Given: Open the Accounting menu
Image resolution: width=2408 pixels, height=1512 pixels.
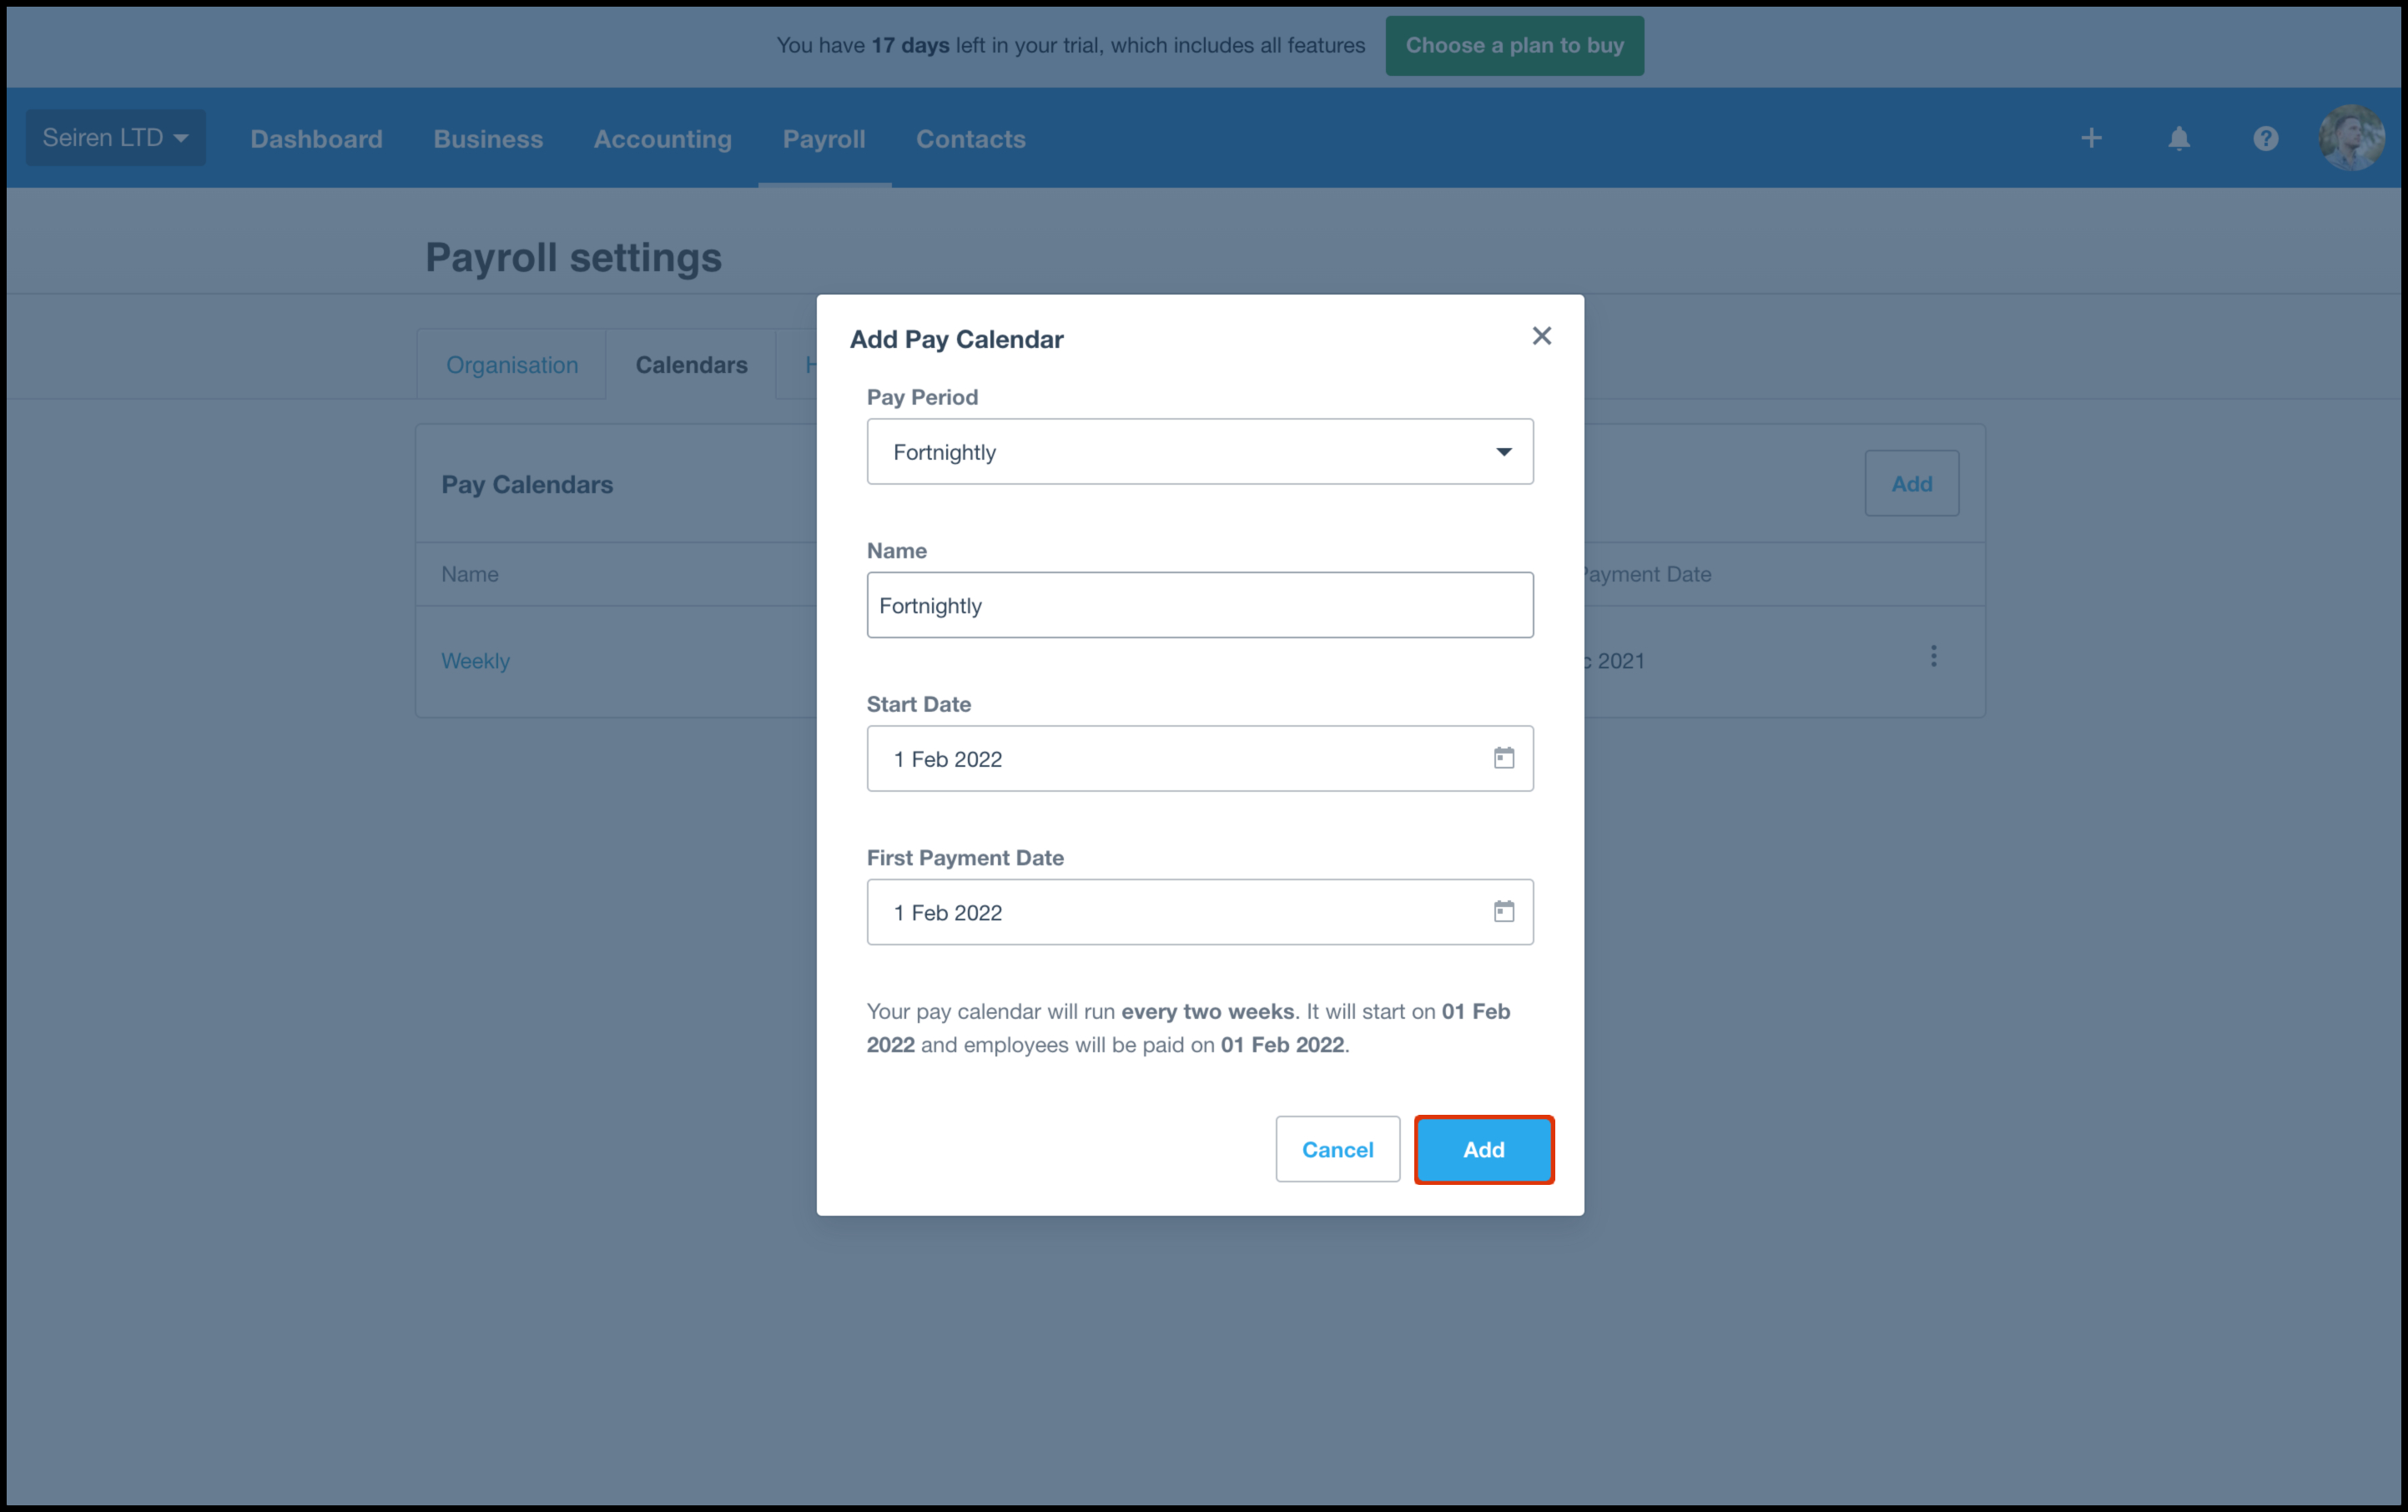Looking at the screenshot, I should pos(662,139).
